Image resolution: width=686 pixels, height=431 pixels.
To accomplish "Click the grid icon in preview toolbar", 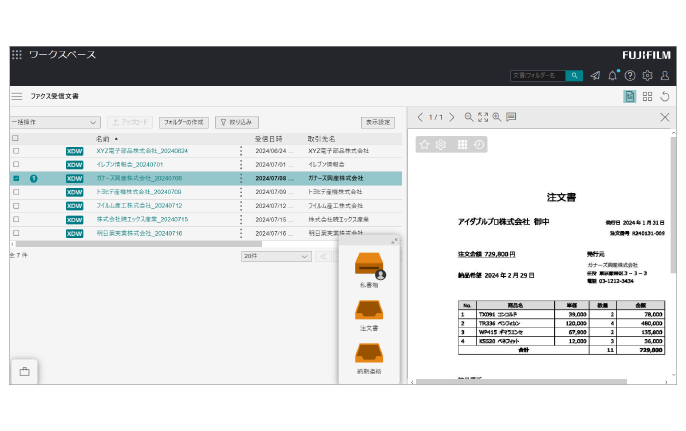I will tap(462, 145).
